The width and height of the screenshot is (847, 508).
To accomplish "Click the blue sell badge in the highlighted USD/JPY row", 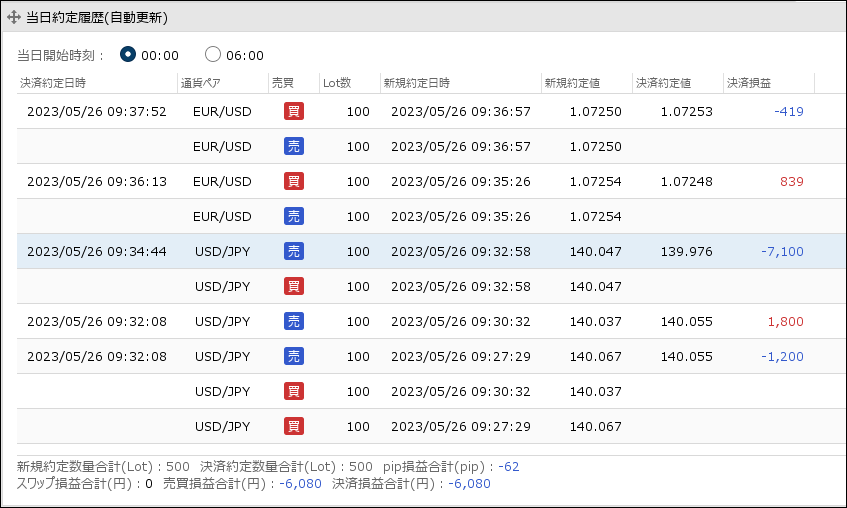I will tap(294, 251).
